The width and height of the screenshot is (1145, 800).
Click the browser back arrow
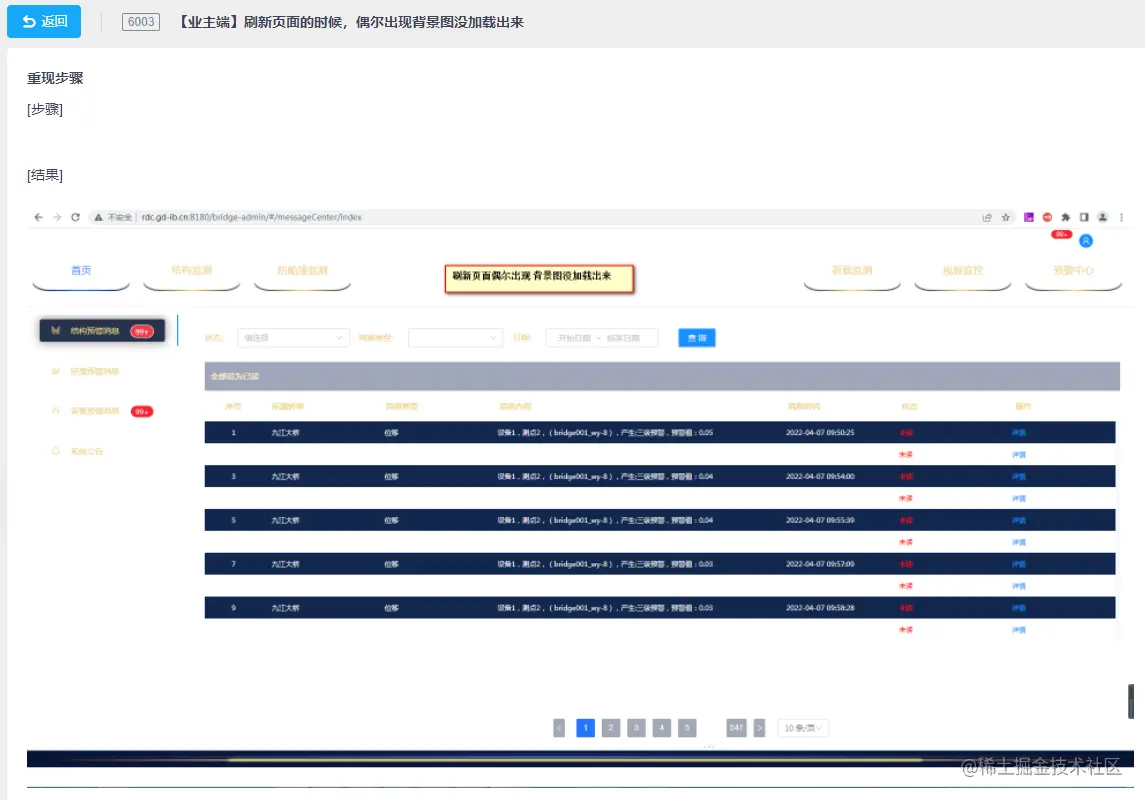(x=37, y=217)
